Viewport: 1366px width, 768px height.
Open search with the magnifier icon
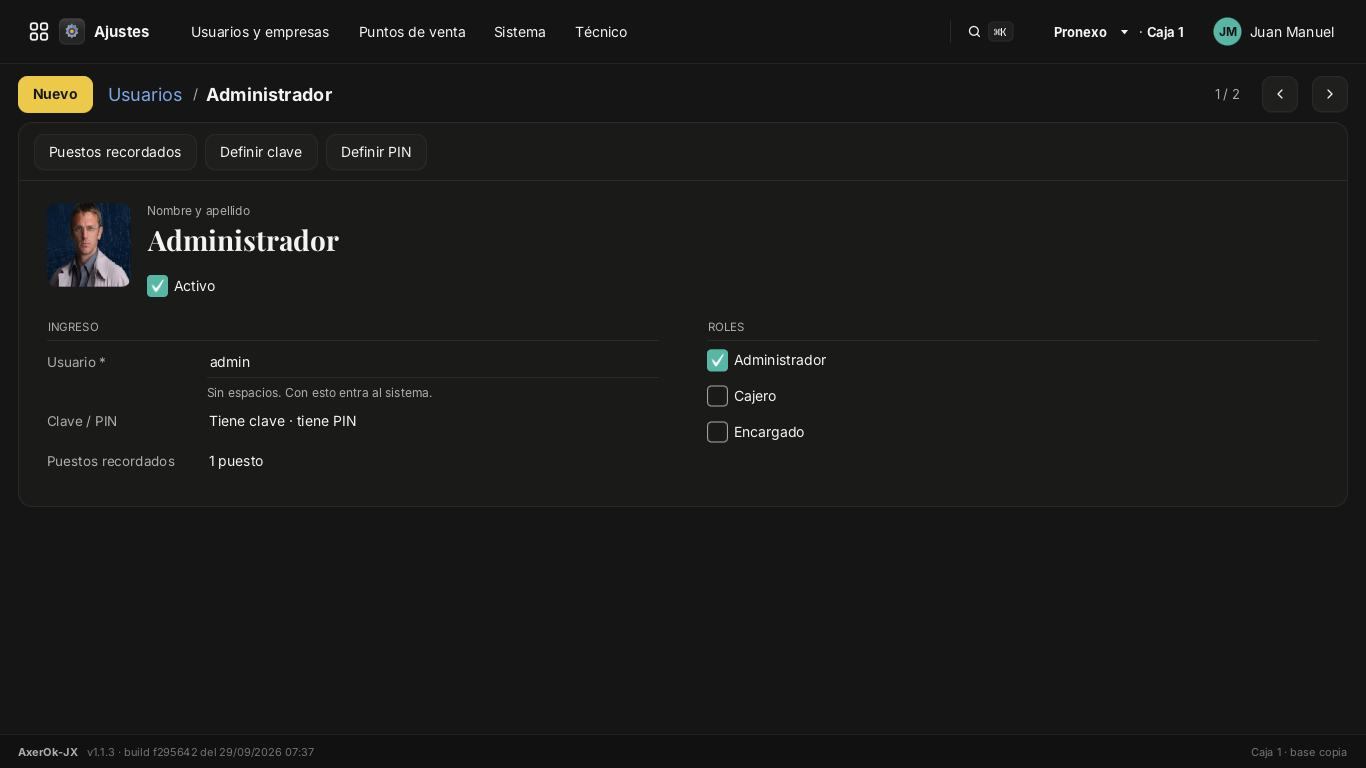click(x=974, y=32)
